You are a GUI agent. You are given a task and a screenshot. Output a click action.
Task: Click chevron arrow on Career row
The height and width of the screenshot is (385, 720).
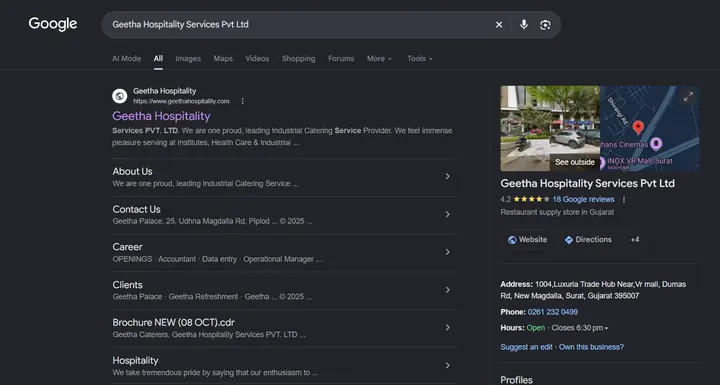point(448,252)
